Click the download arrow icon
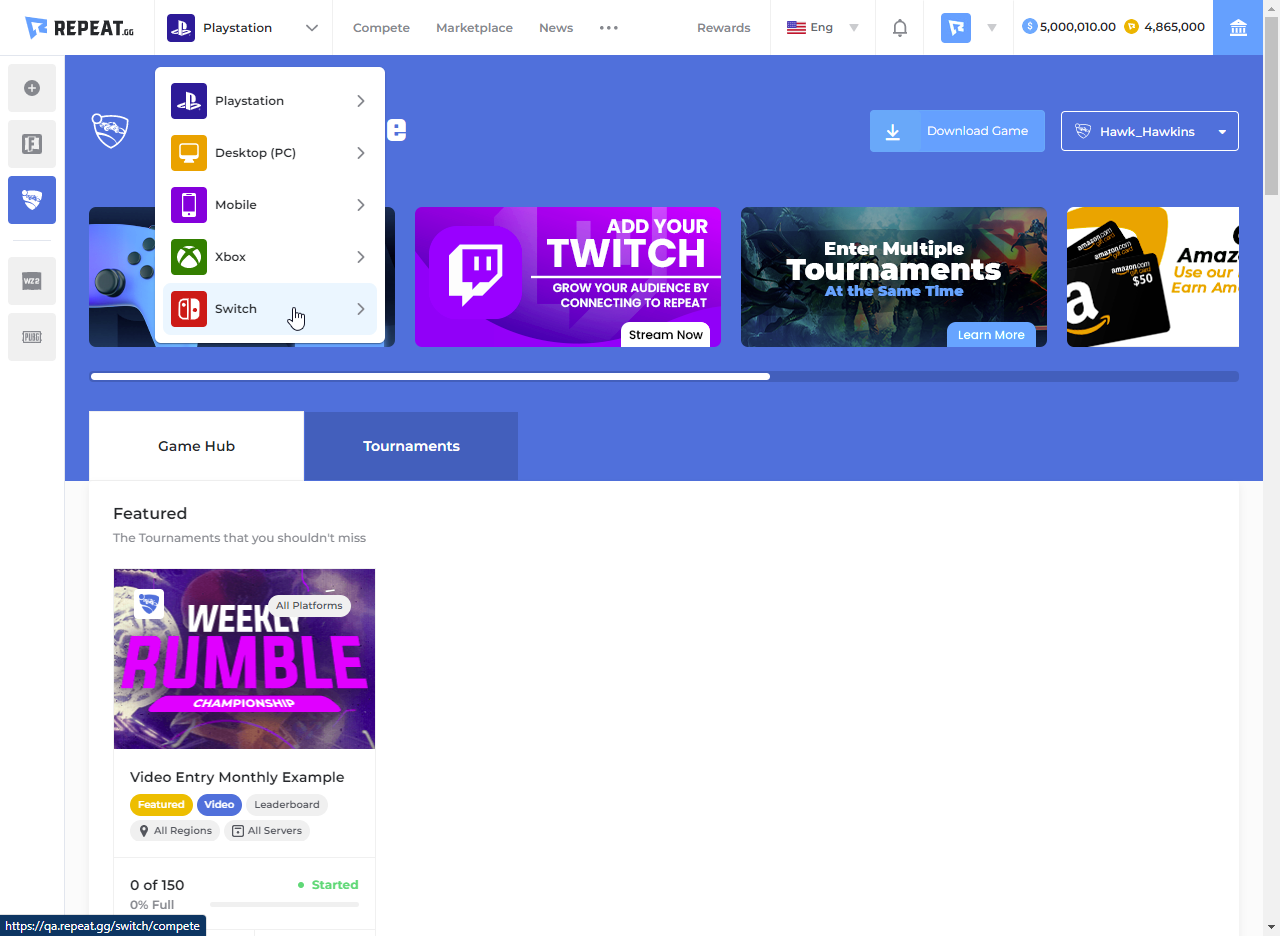 [x=893, y=131]
